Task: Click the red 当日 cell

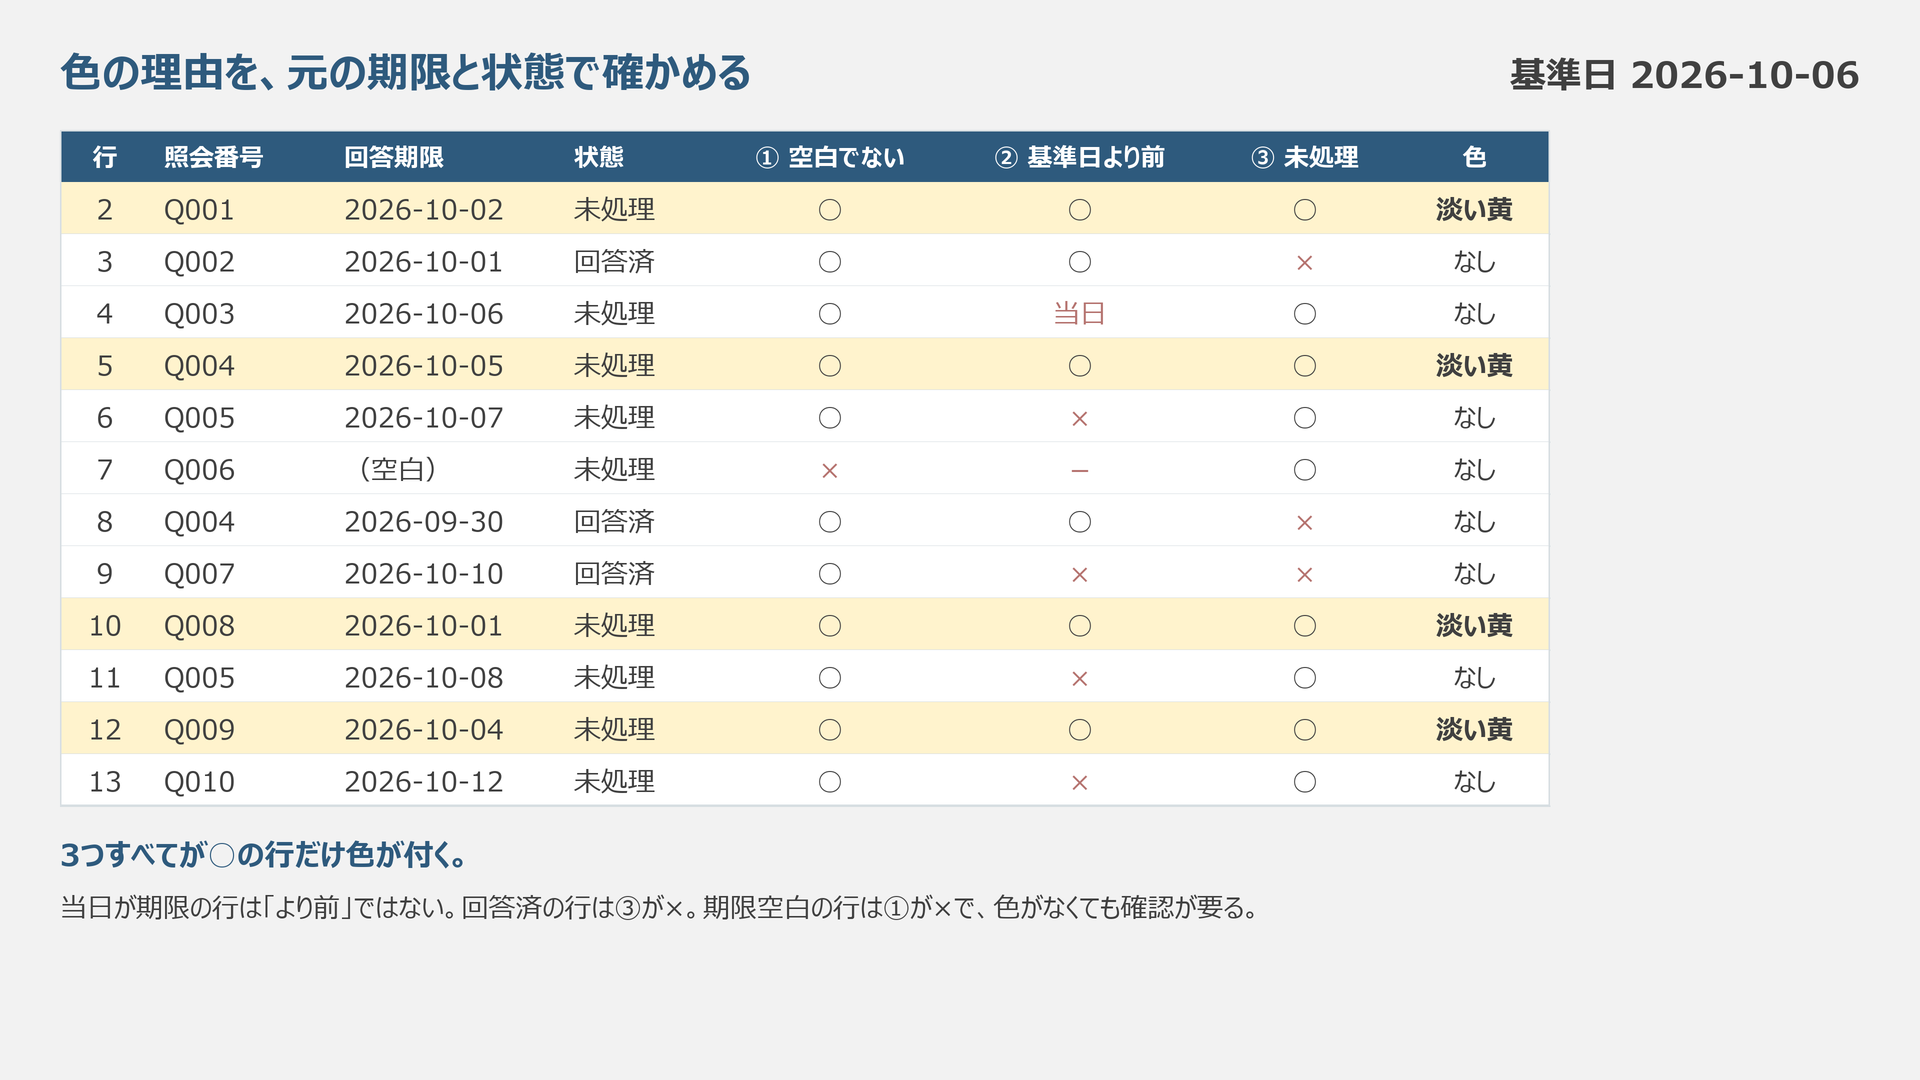Action: [x=1079, y=314]
